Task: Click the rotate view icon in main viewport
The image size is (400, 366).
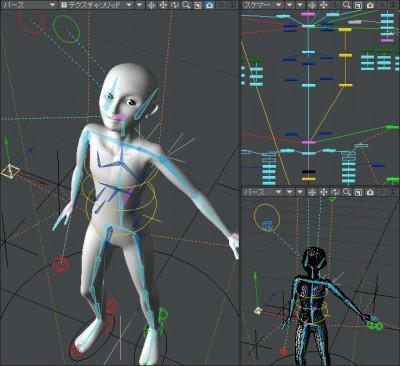Action: click(x=175, y=5)
